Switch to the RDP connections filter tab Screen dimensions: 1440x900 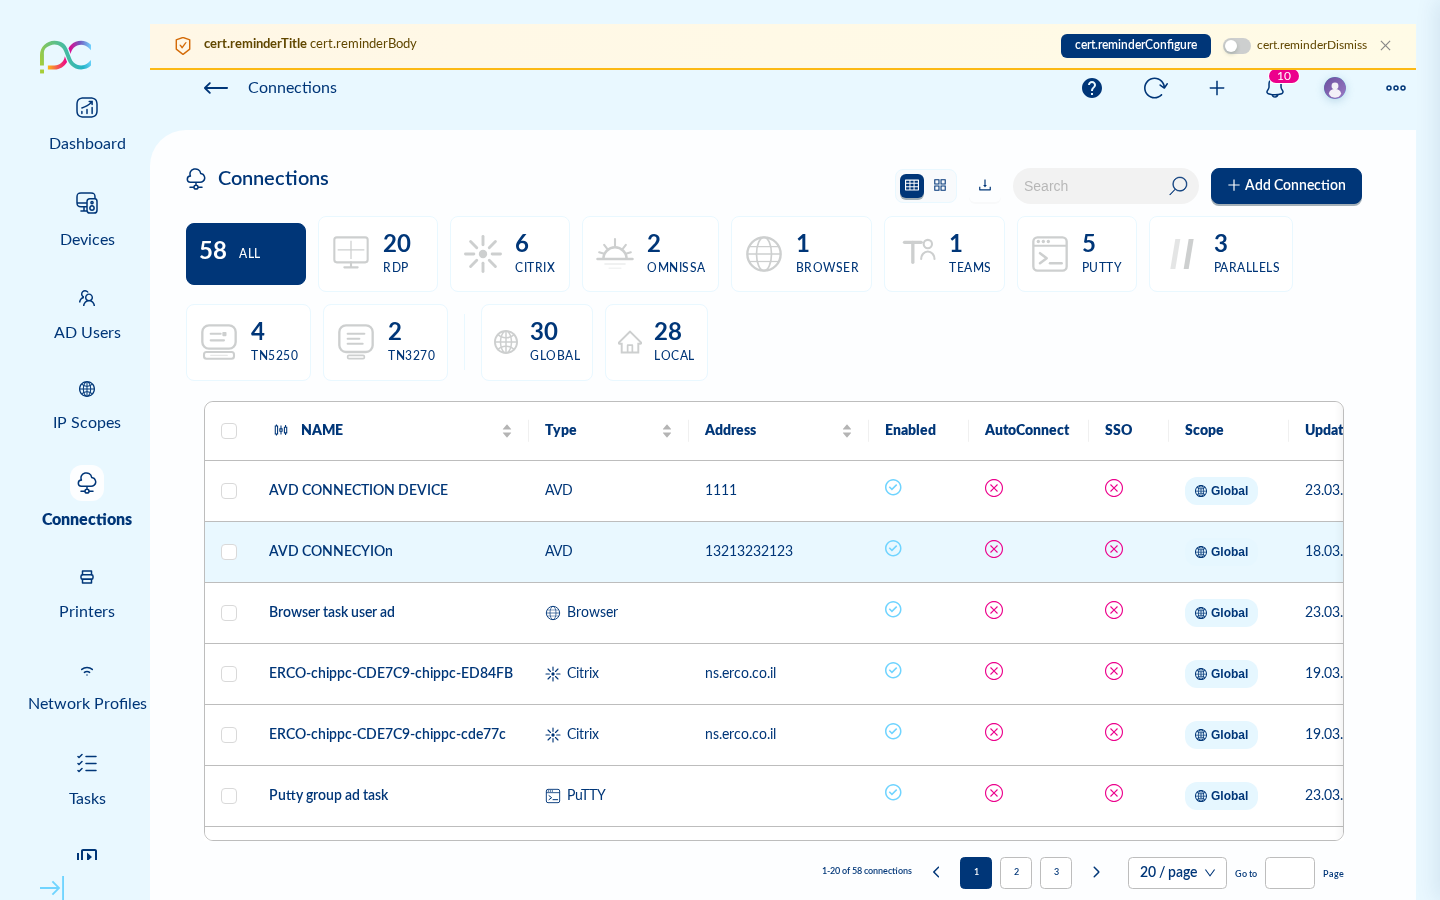(x=378, y=253)
